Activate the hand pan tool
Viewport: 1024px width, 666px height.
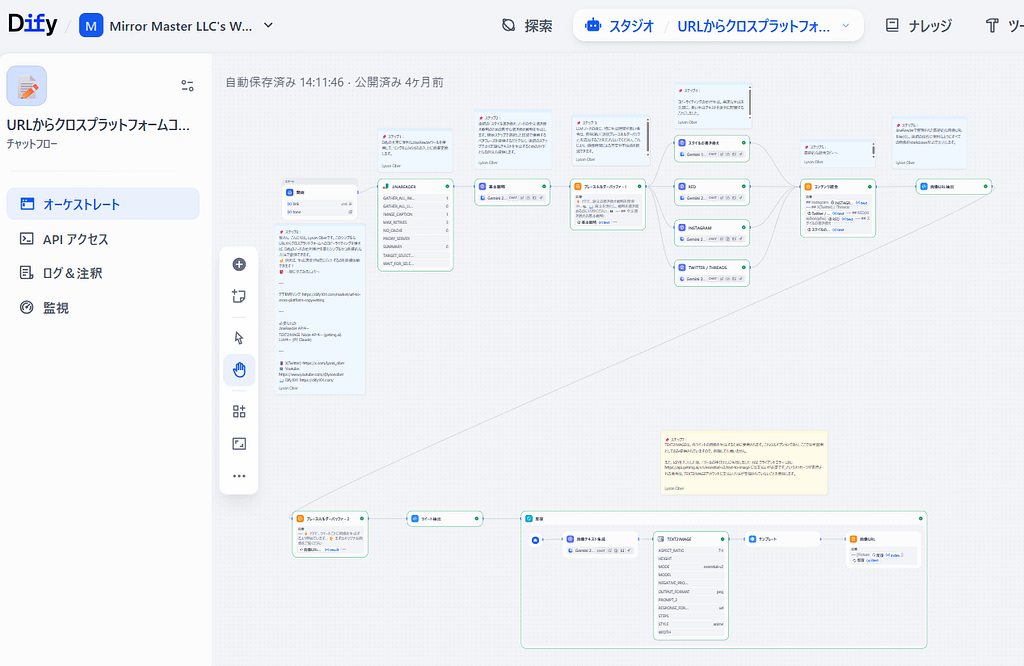pos(239,370)
